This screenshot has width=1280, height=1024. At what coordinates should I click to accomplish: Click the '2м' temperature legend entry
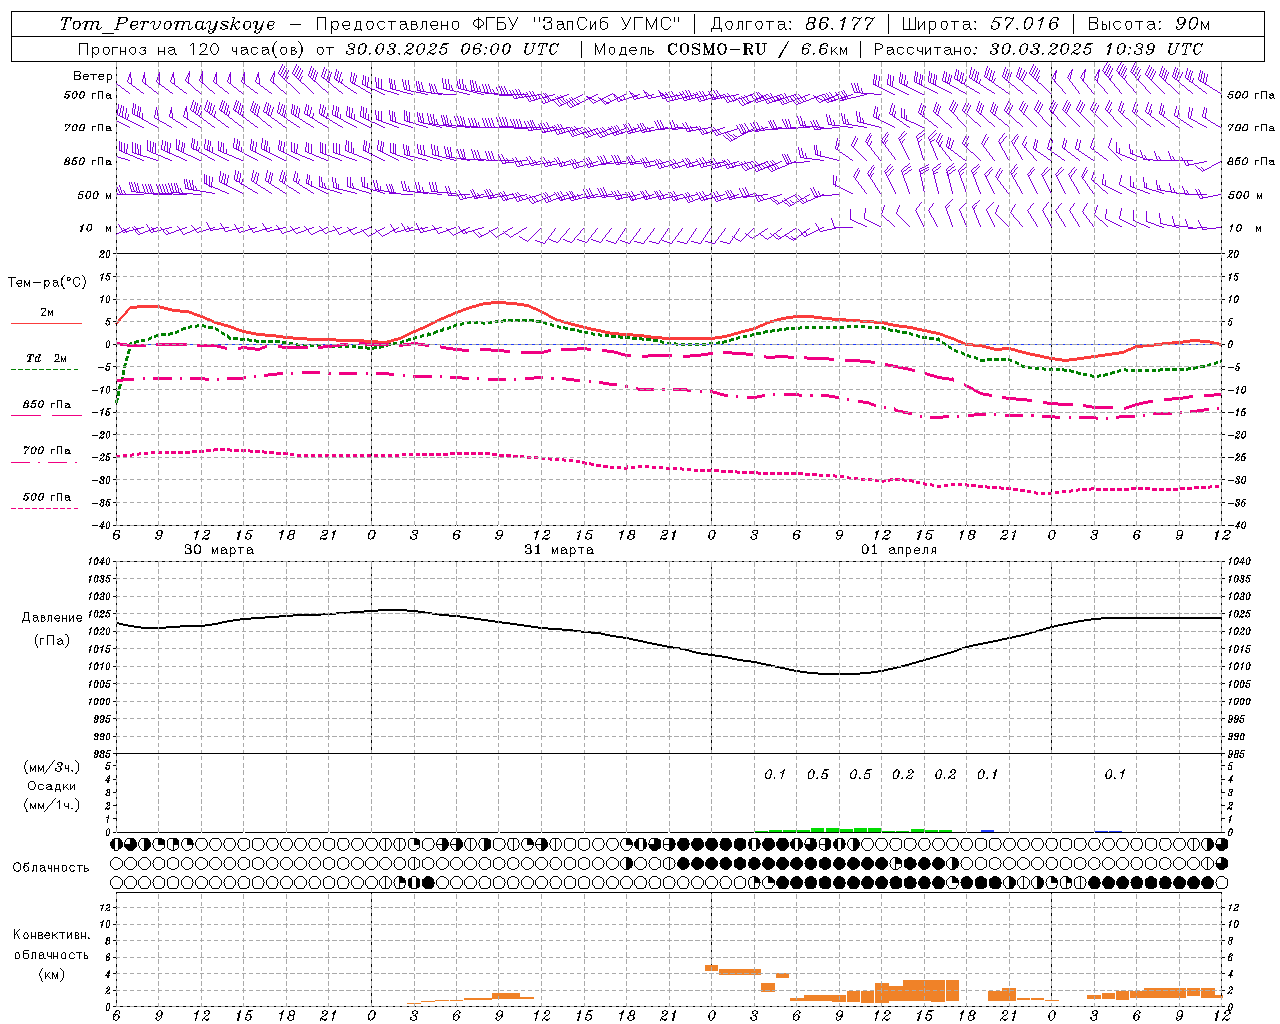47,313
